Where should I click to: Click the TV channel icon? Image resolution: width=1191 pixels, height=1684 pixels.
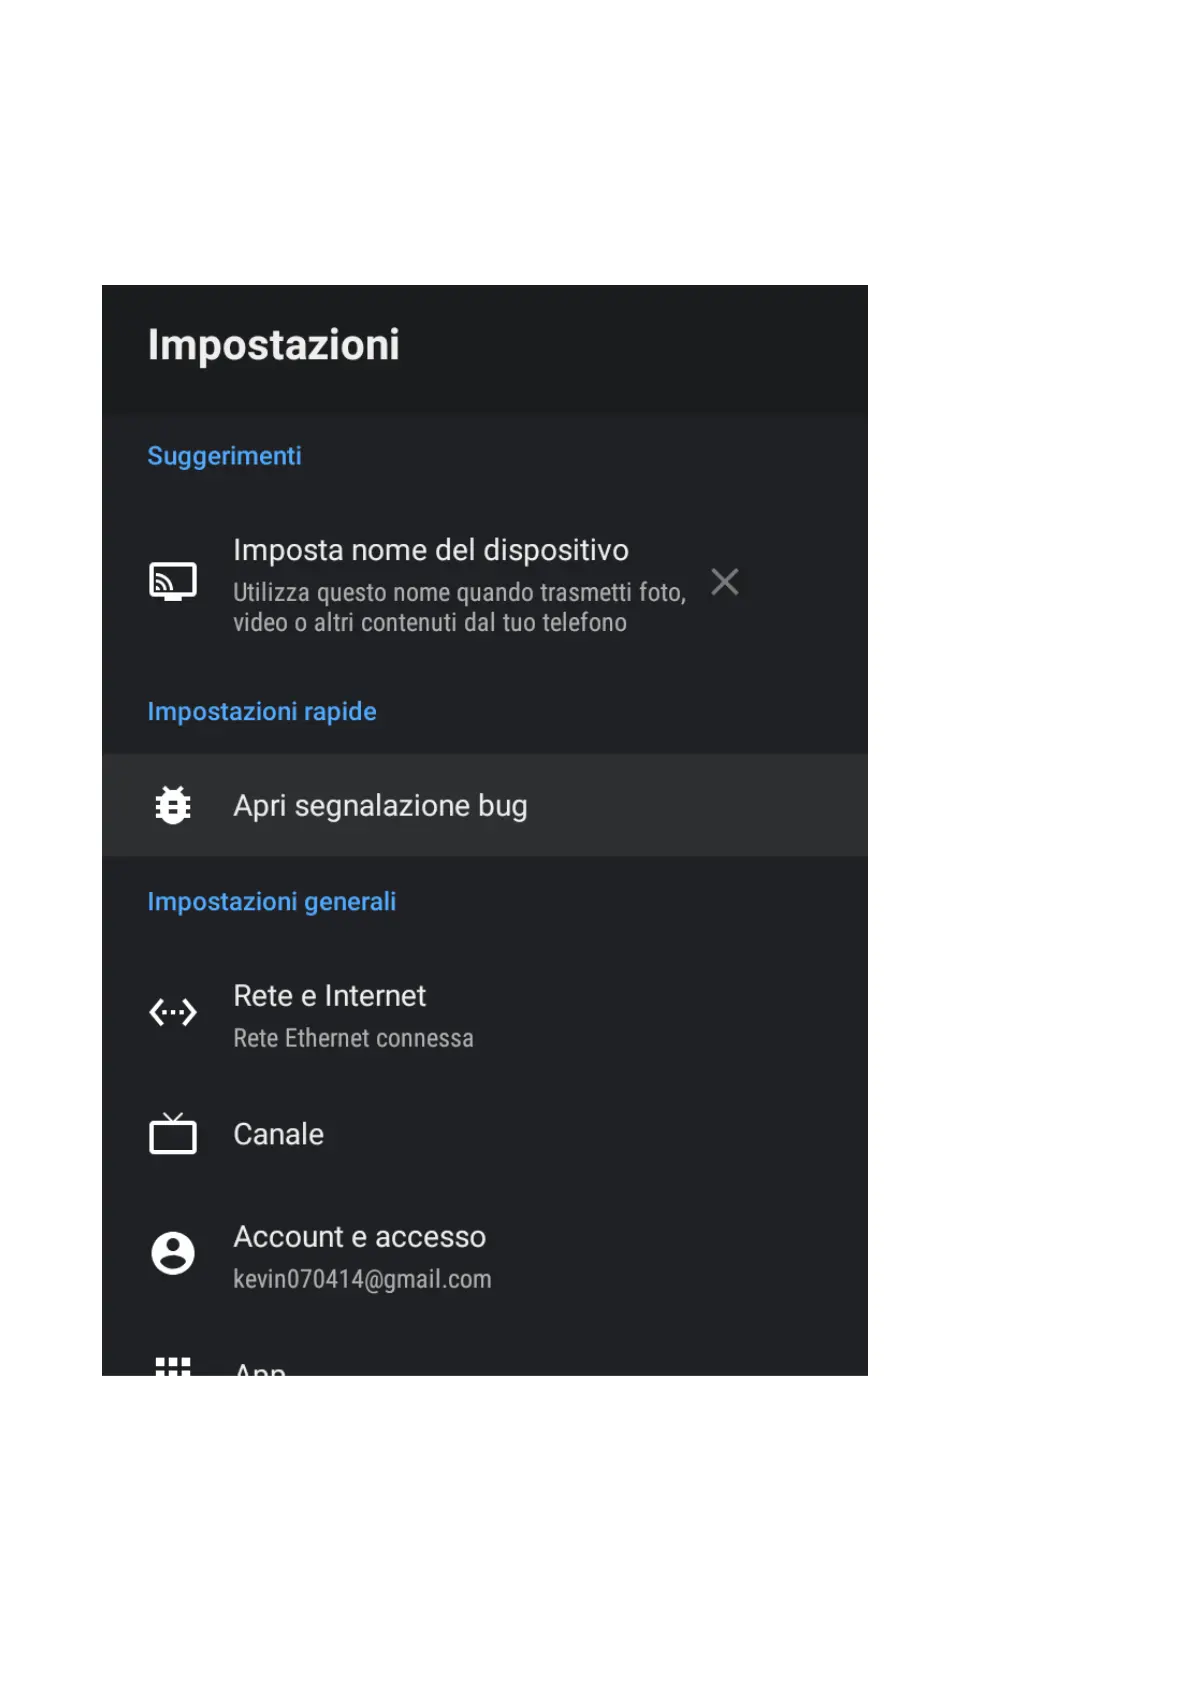(173, 1133)
